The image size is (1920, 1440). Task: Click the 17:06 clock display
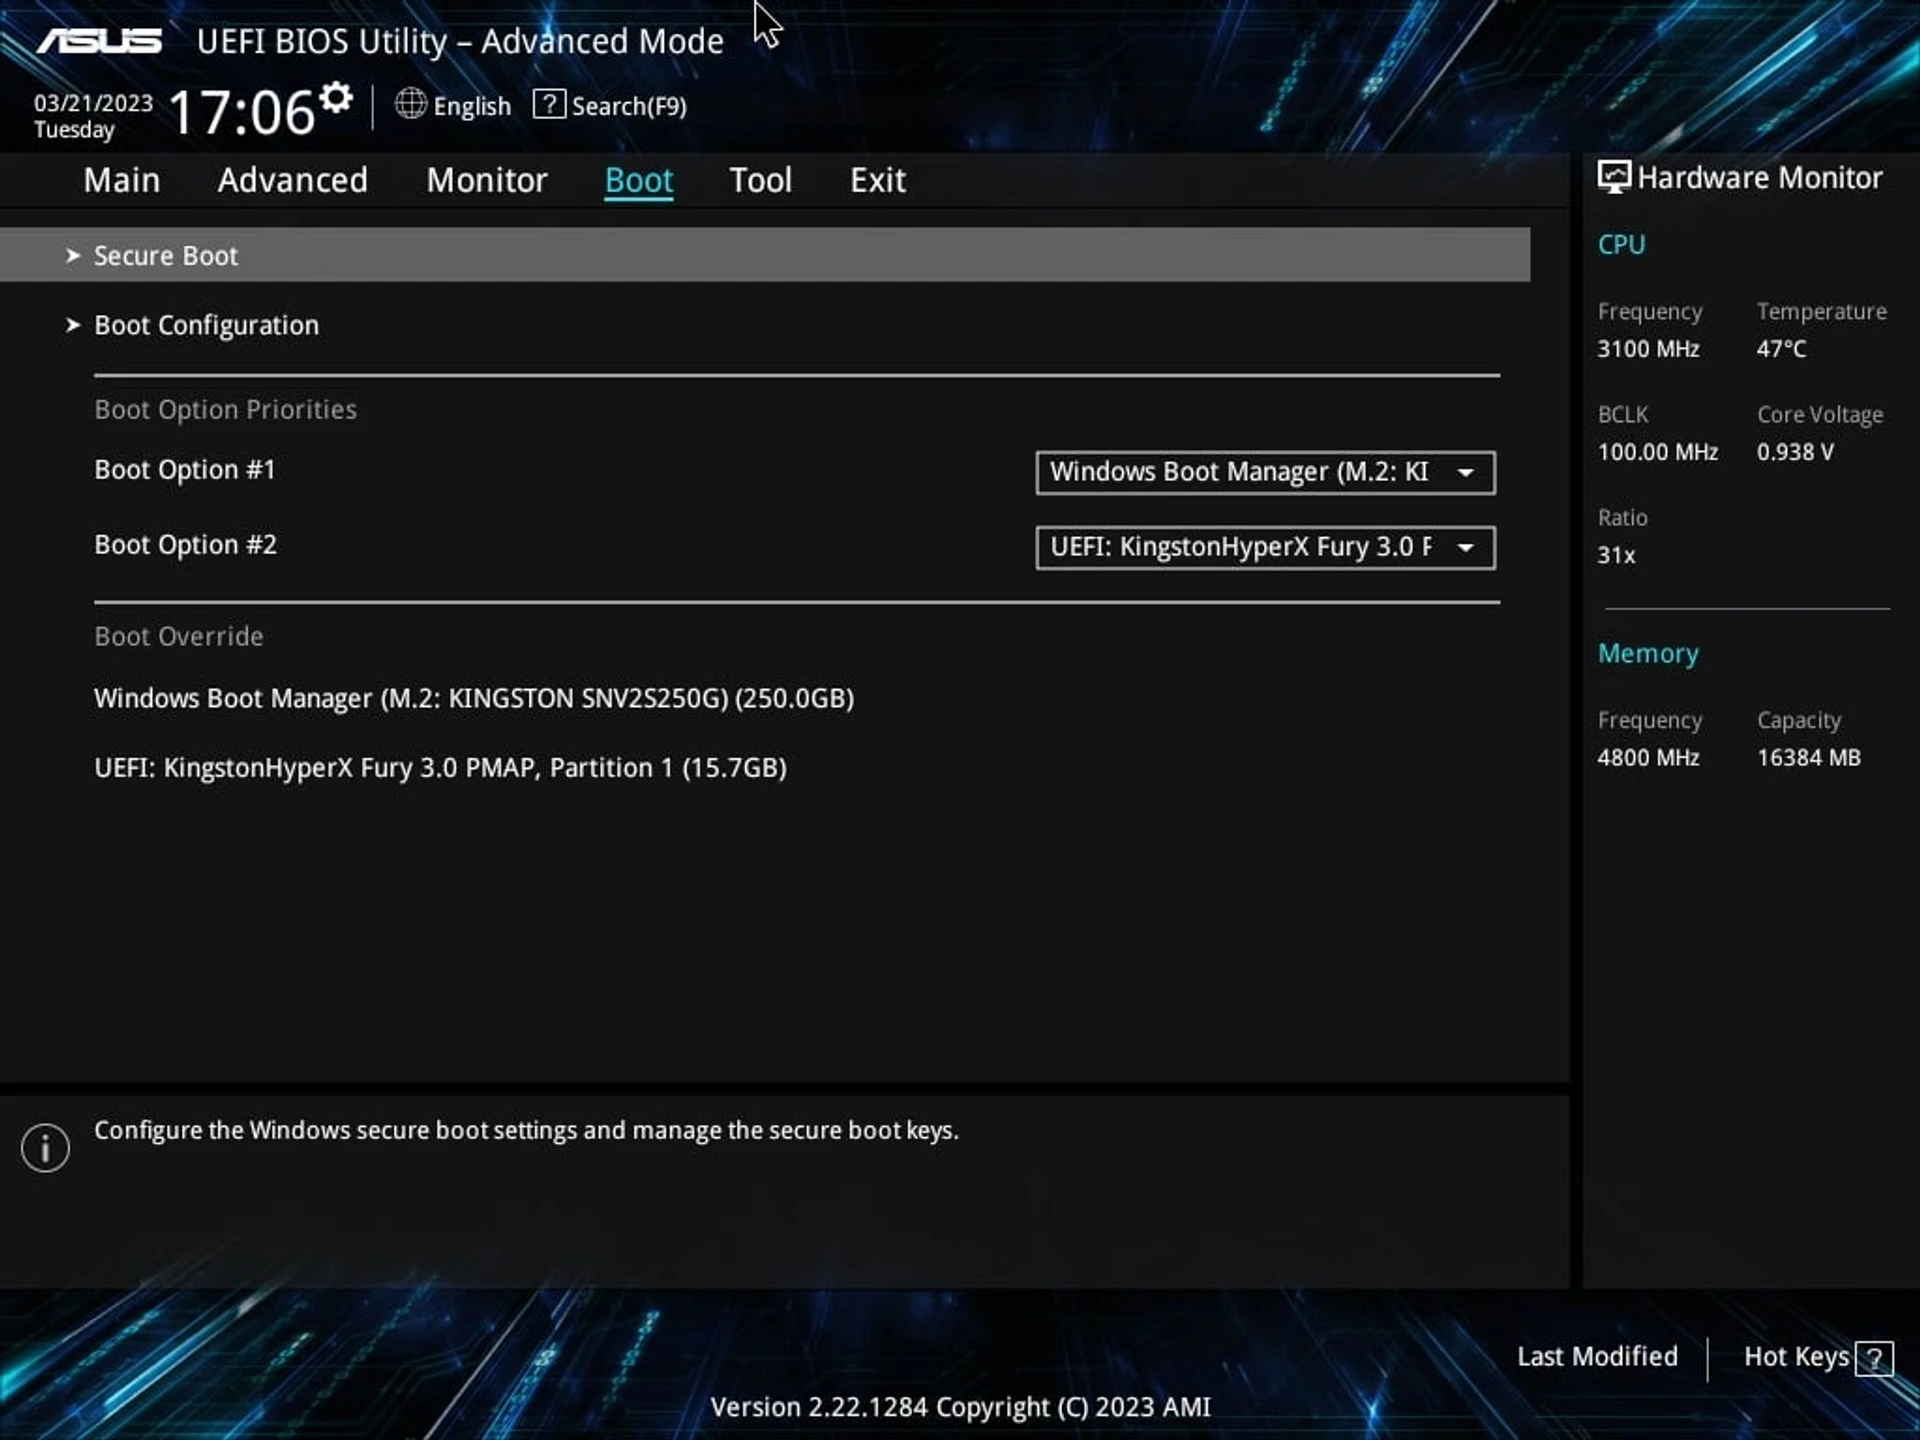(x=242, y=112)
